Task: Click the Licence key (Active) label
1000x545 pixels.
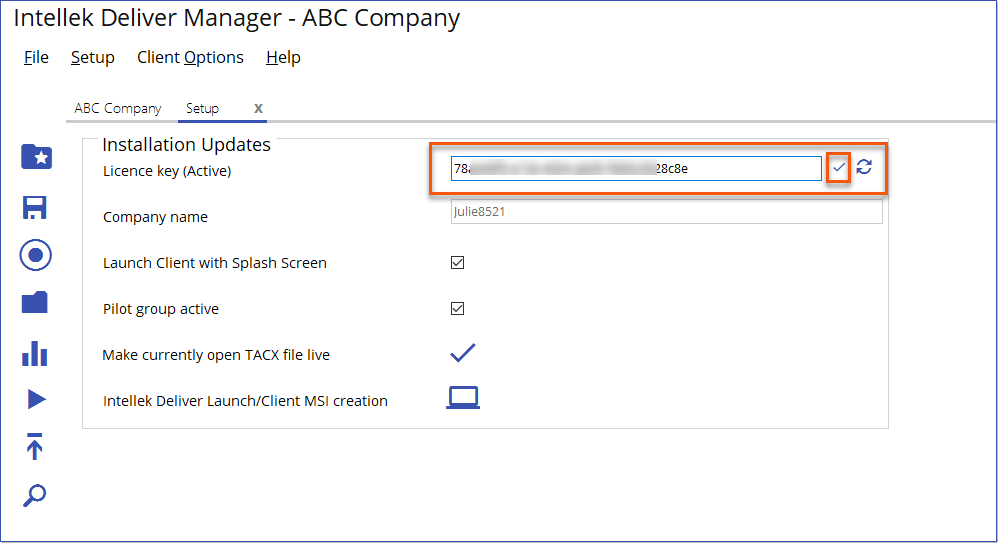Action: click(167, 171)
